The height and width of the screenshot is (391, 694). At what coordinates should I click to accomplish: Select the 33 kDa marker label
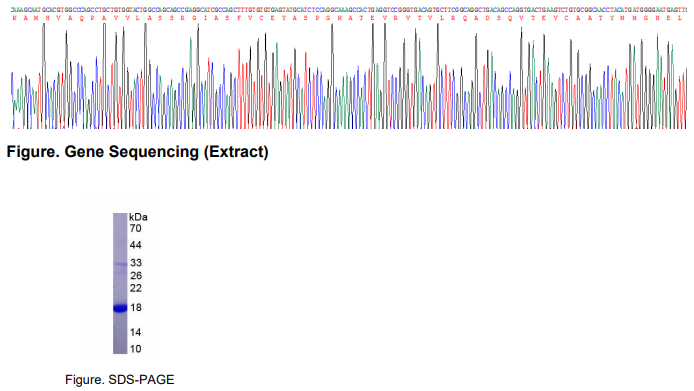coord(136,263)
